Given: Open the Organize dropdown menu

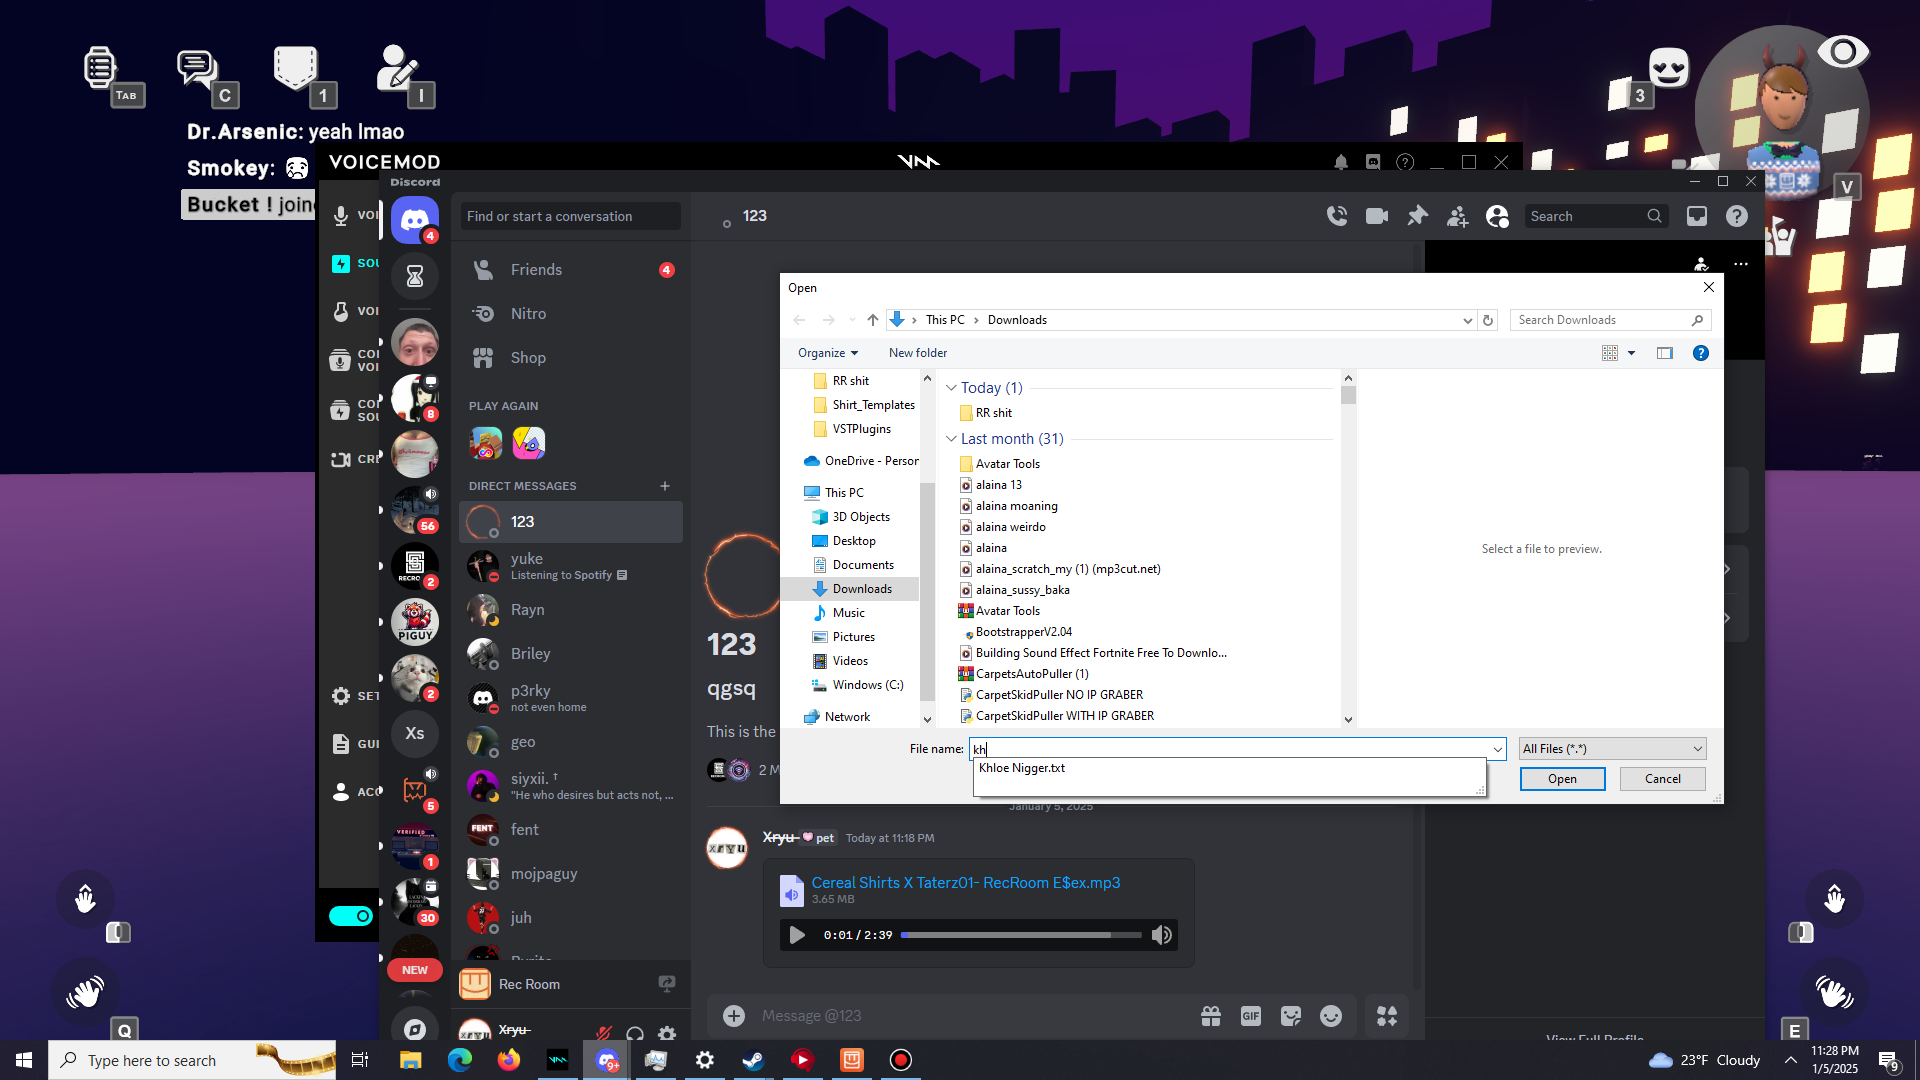Looking at the screenshot, I should click(827, 353).
